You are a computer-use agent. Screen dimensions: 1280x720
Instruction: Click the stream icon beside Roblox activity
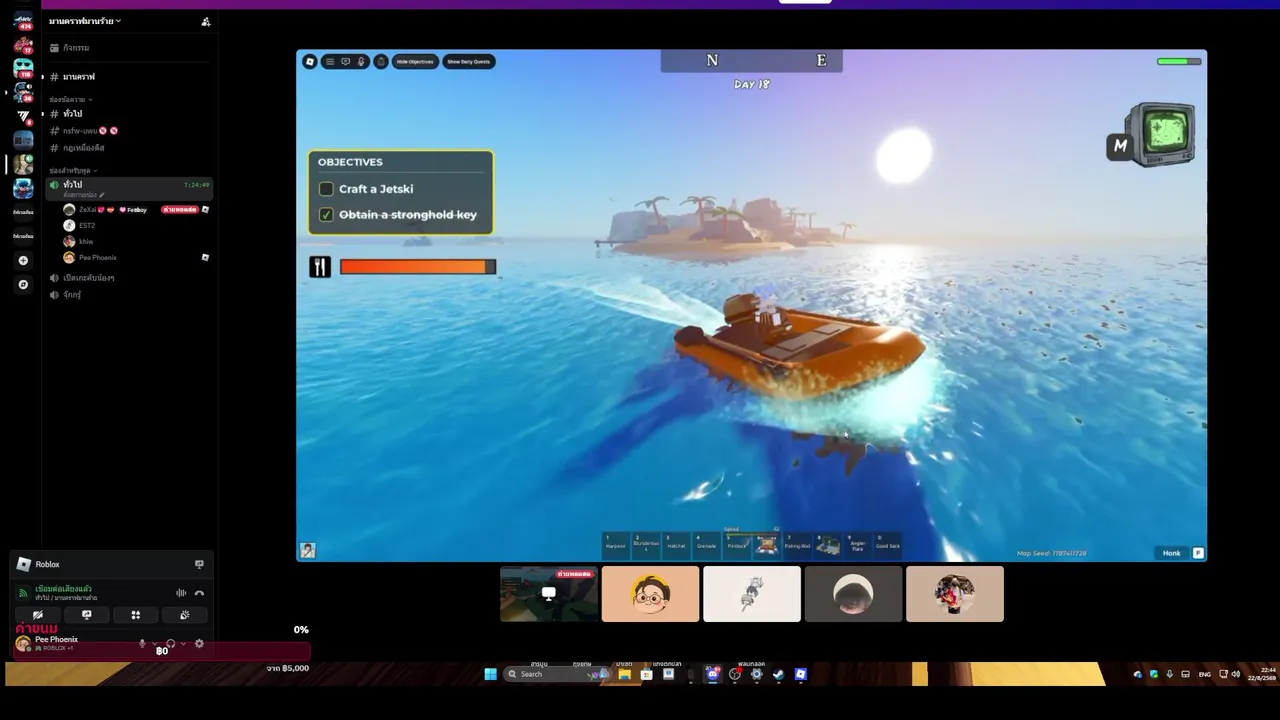pos(199,564)
